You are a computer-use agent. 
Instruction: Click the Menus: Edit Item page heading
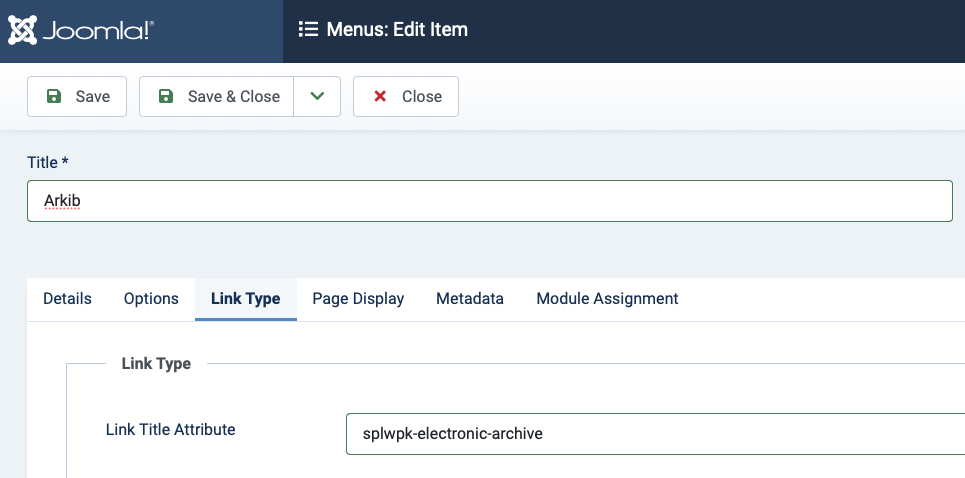click(x=397, y=30)
